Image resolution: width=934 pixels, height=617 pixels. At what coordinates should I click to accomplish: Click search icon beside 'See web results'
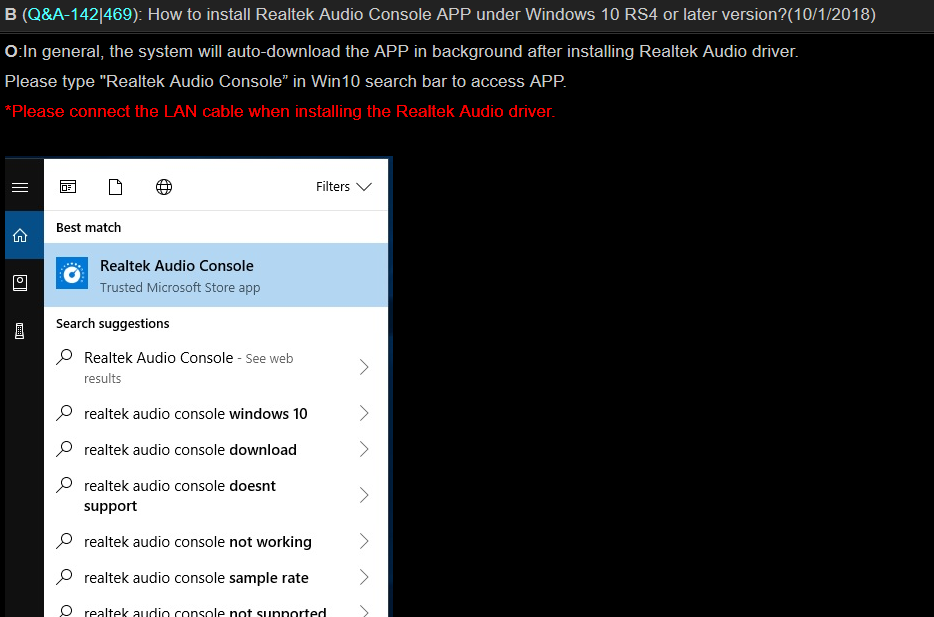pos(64,356)
